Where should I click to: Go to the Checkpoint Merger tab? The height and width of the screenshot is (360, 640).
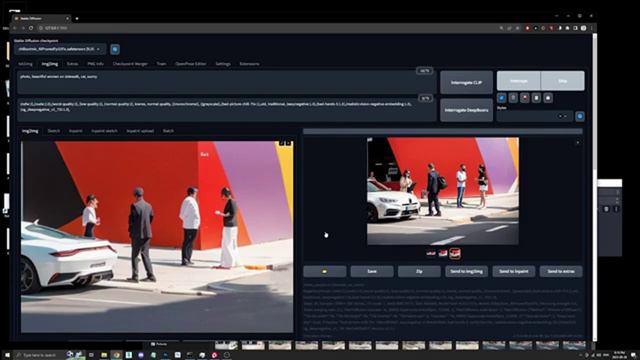coord(130,64)
